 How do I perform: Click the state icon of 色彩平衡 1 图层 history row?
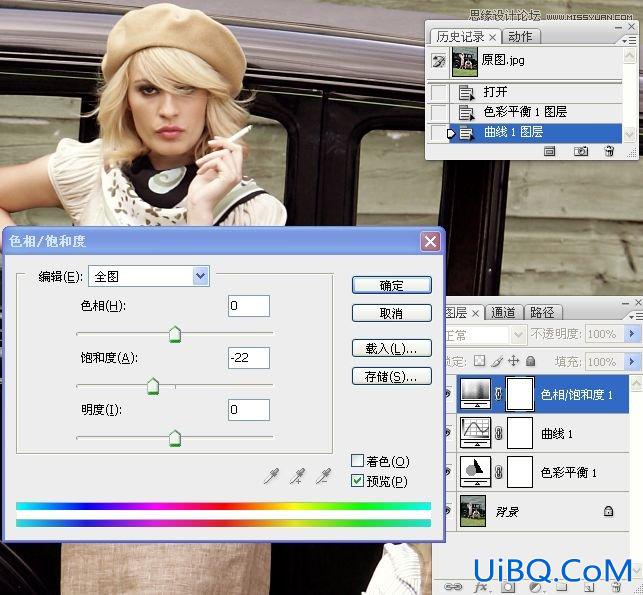click(x=466, y=112)
